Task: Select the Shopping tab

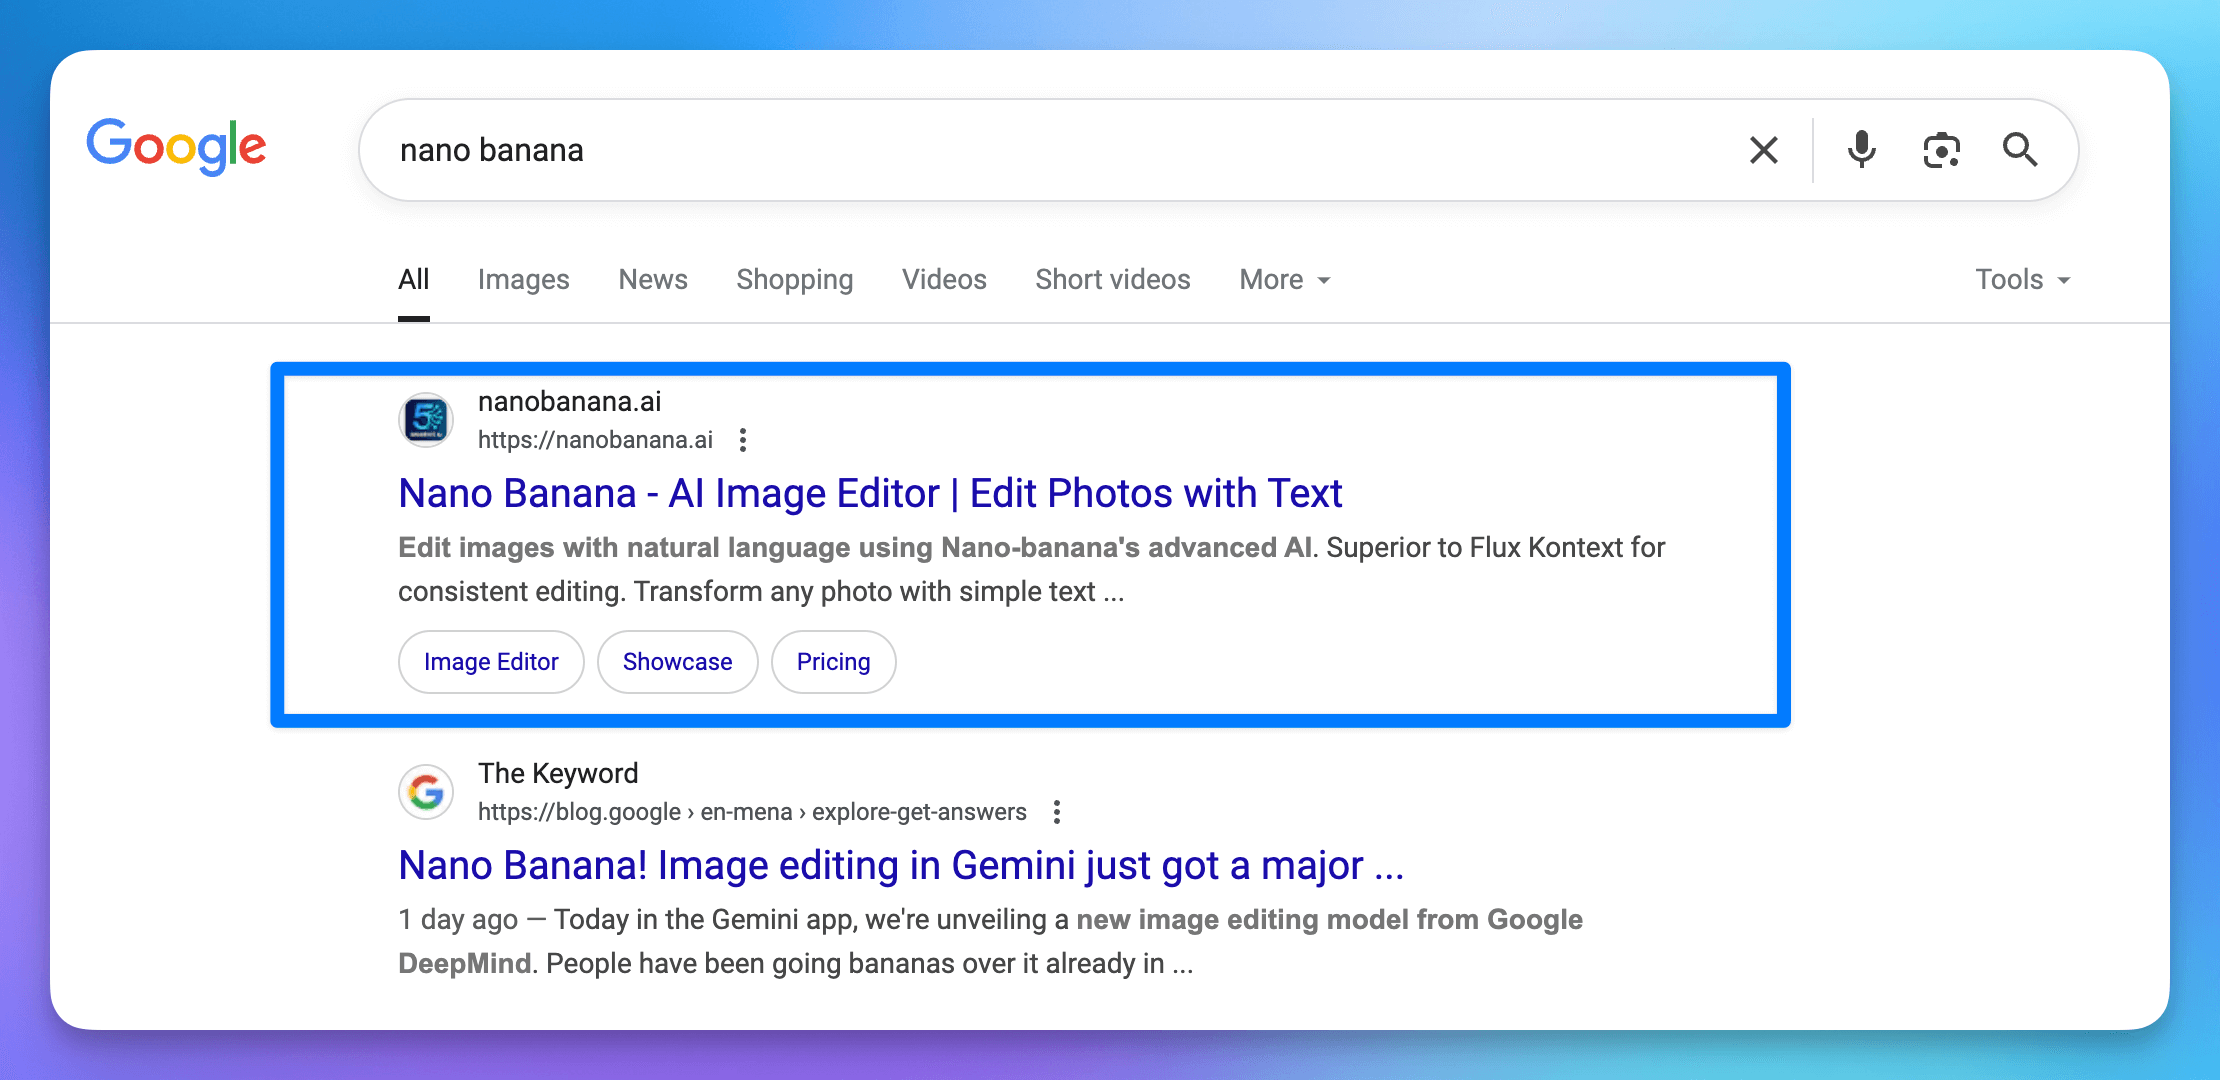Action: pos(795,280)
